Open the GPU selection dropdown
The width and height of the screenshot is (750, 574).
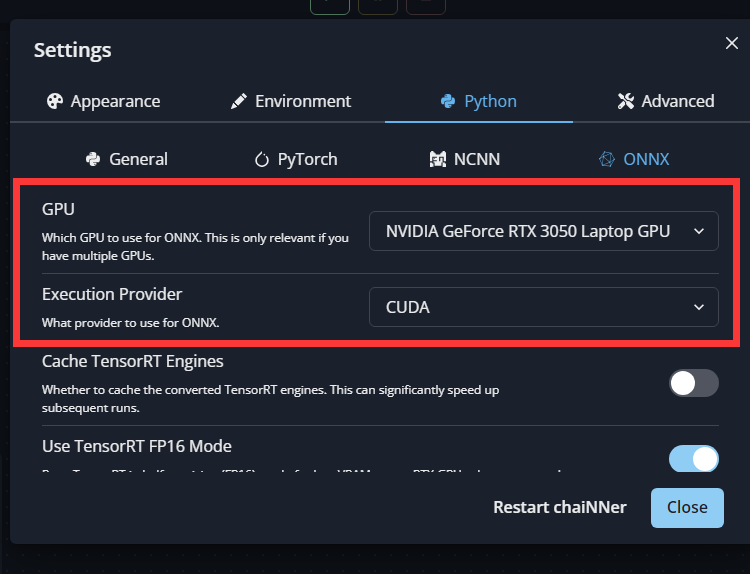coord(543,231)
